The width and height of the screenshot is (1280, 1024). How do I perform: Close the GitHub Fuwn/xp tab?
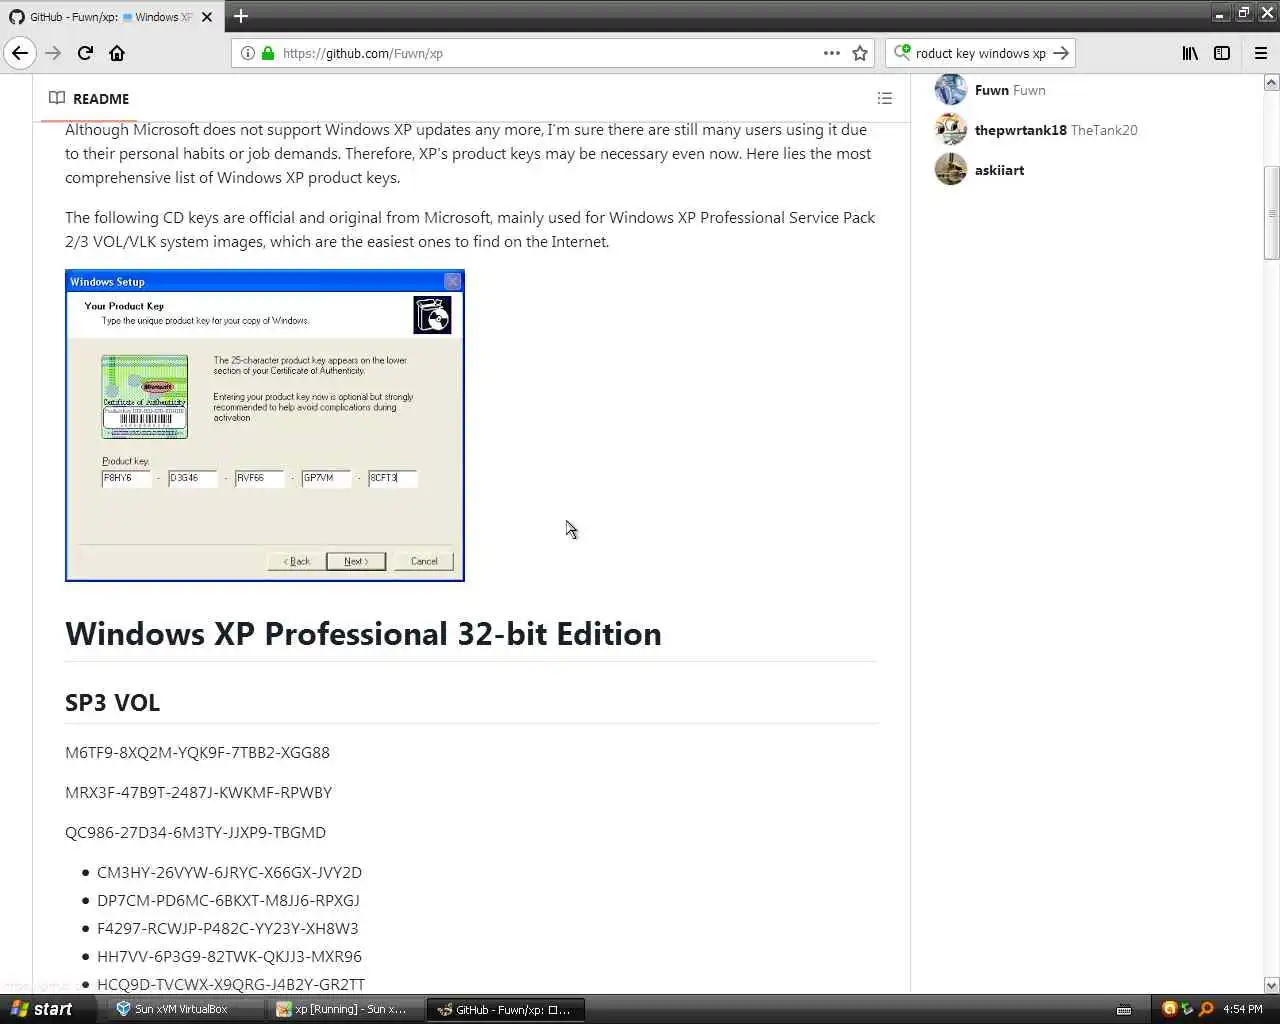207,17
